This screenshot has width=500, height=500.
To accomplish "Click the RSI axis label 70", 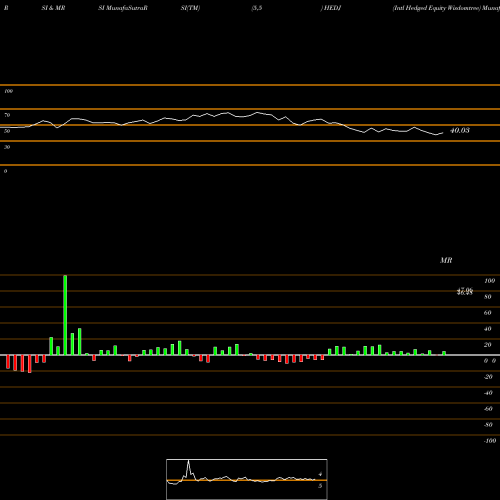I will [x=7, y=115].
